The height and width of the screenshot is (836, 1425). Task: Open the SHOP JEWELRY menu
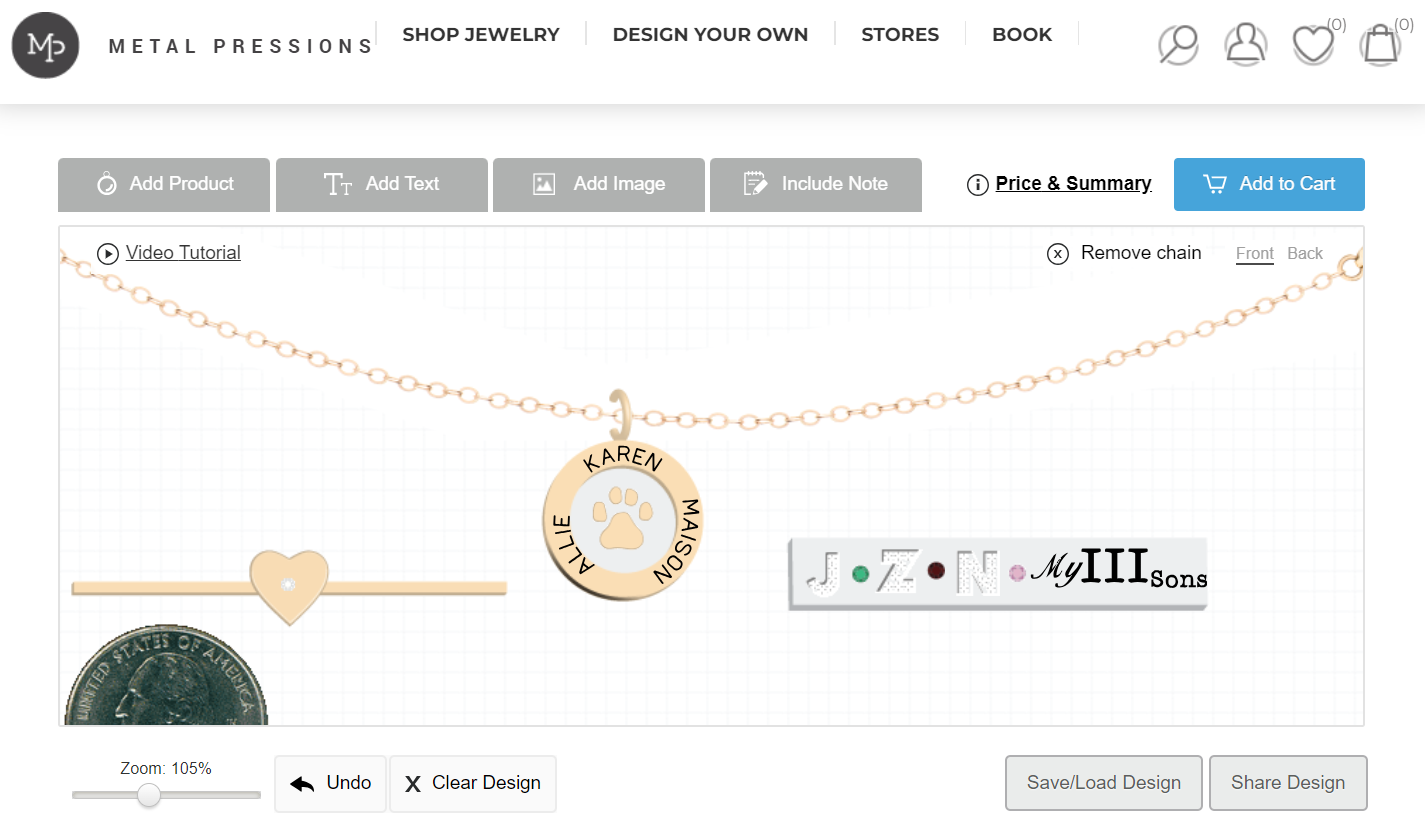click(481, 34)
